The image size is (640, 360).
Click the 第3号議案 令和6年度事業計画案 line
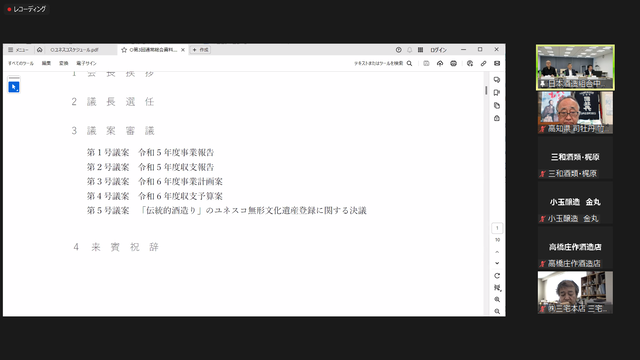155,181
